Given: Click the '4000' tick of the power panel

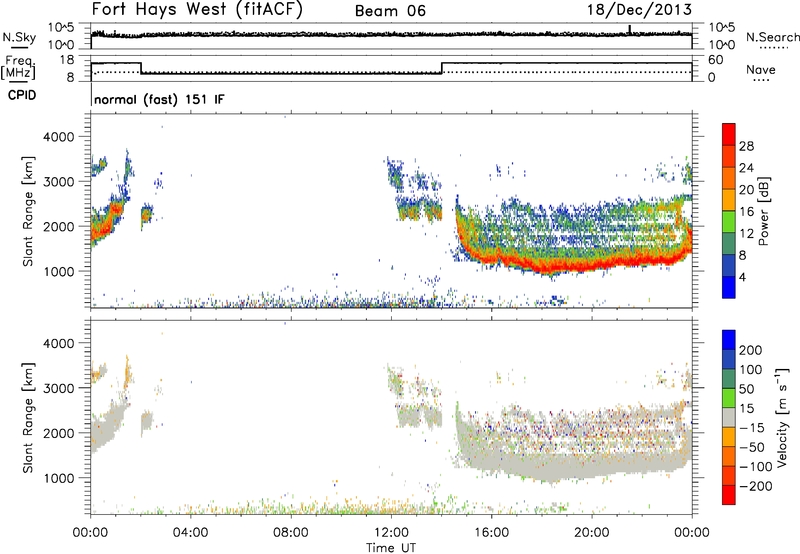Looking at the screenshot, I should pos(58,137).
